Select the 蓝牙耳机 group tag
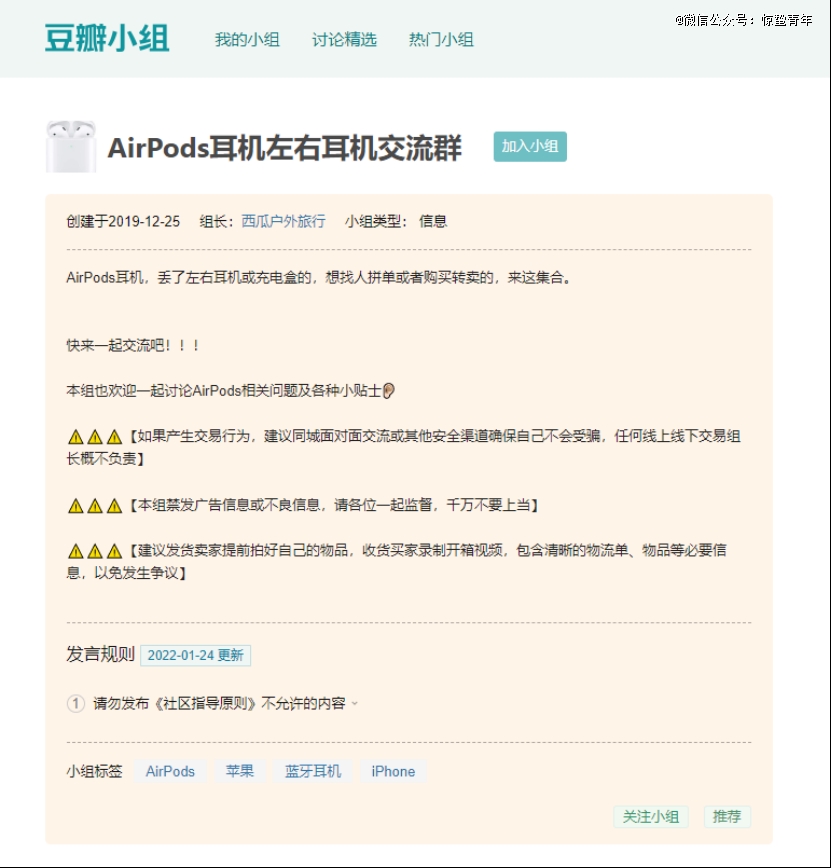The height and width of the screenshot is (868, 831). click(x=313, y=771)
